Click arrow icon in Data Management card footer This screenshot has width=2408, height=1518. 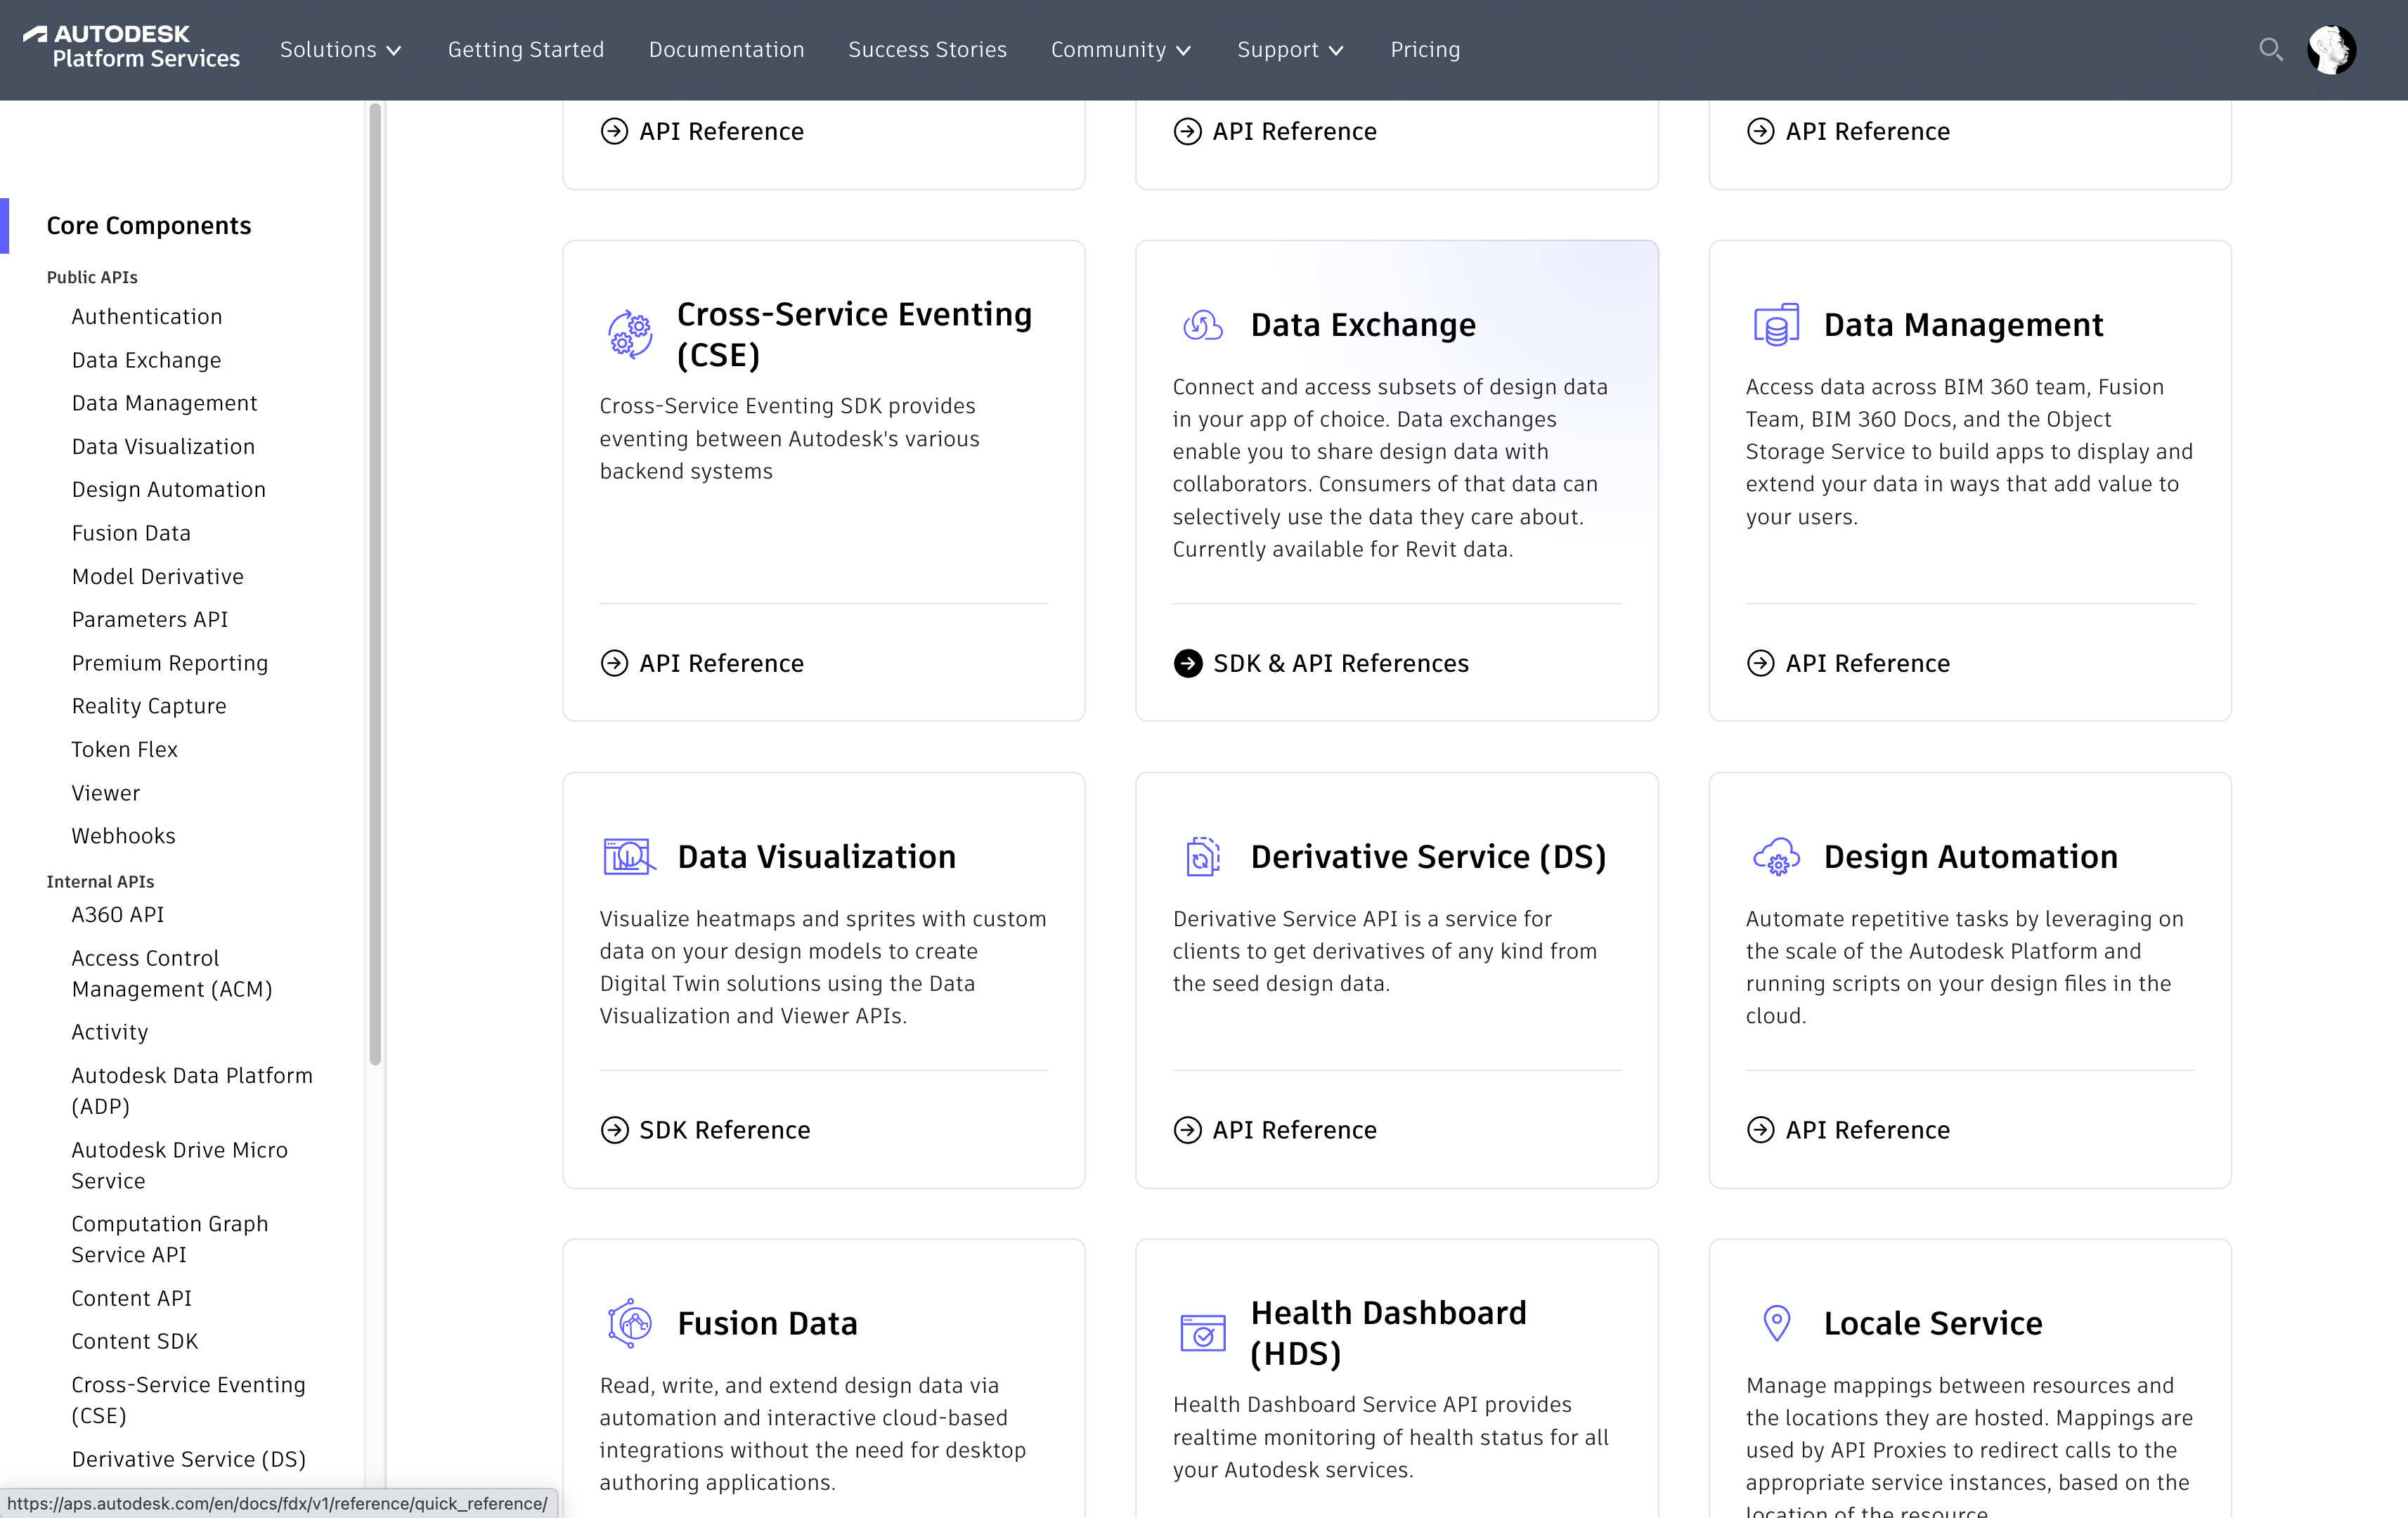tap(1761, 663)
